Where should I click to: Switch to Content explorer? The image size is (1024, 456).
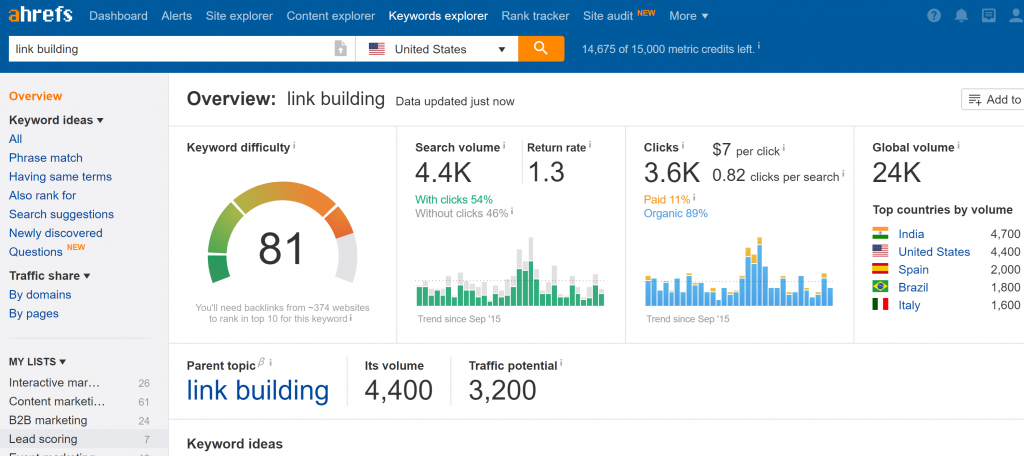point(331,16)
